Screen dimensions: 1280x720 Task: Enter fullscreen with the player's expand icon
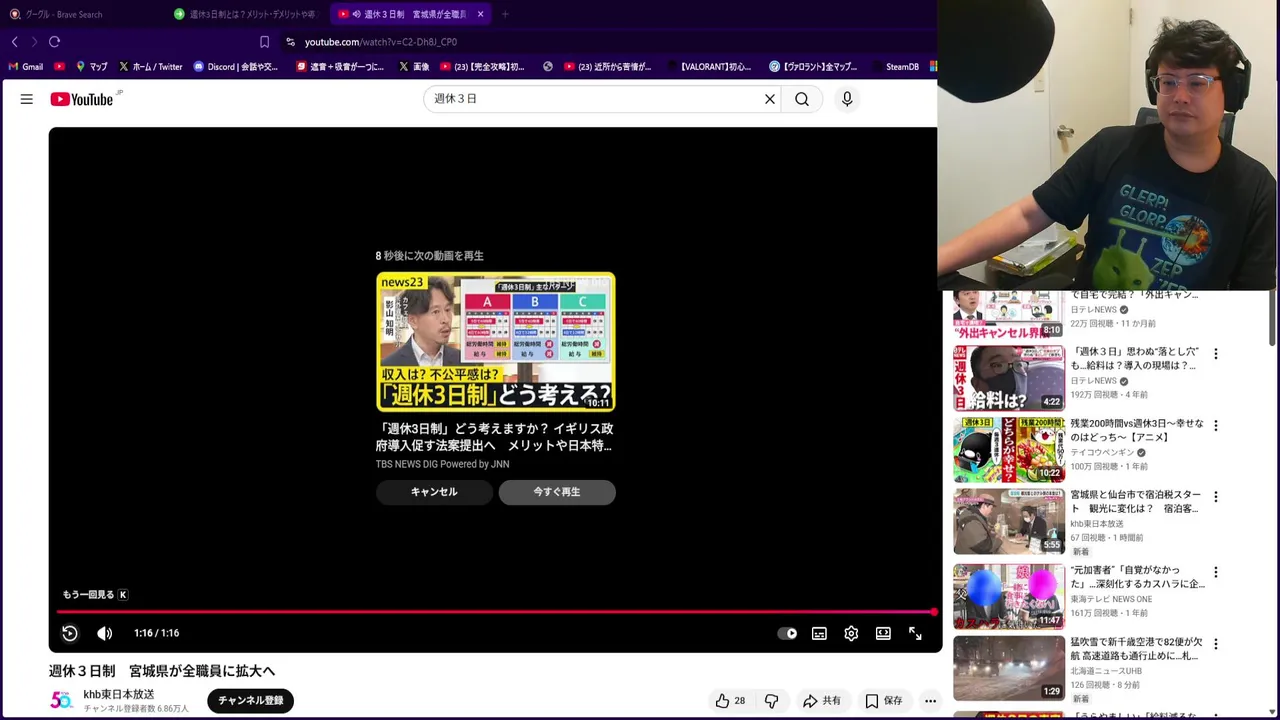pos(915,633)
